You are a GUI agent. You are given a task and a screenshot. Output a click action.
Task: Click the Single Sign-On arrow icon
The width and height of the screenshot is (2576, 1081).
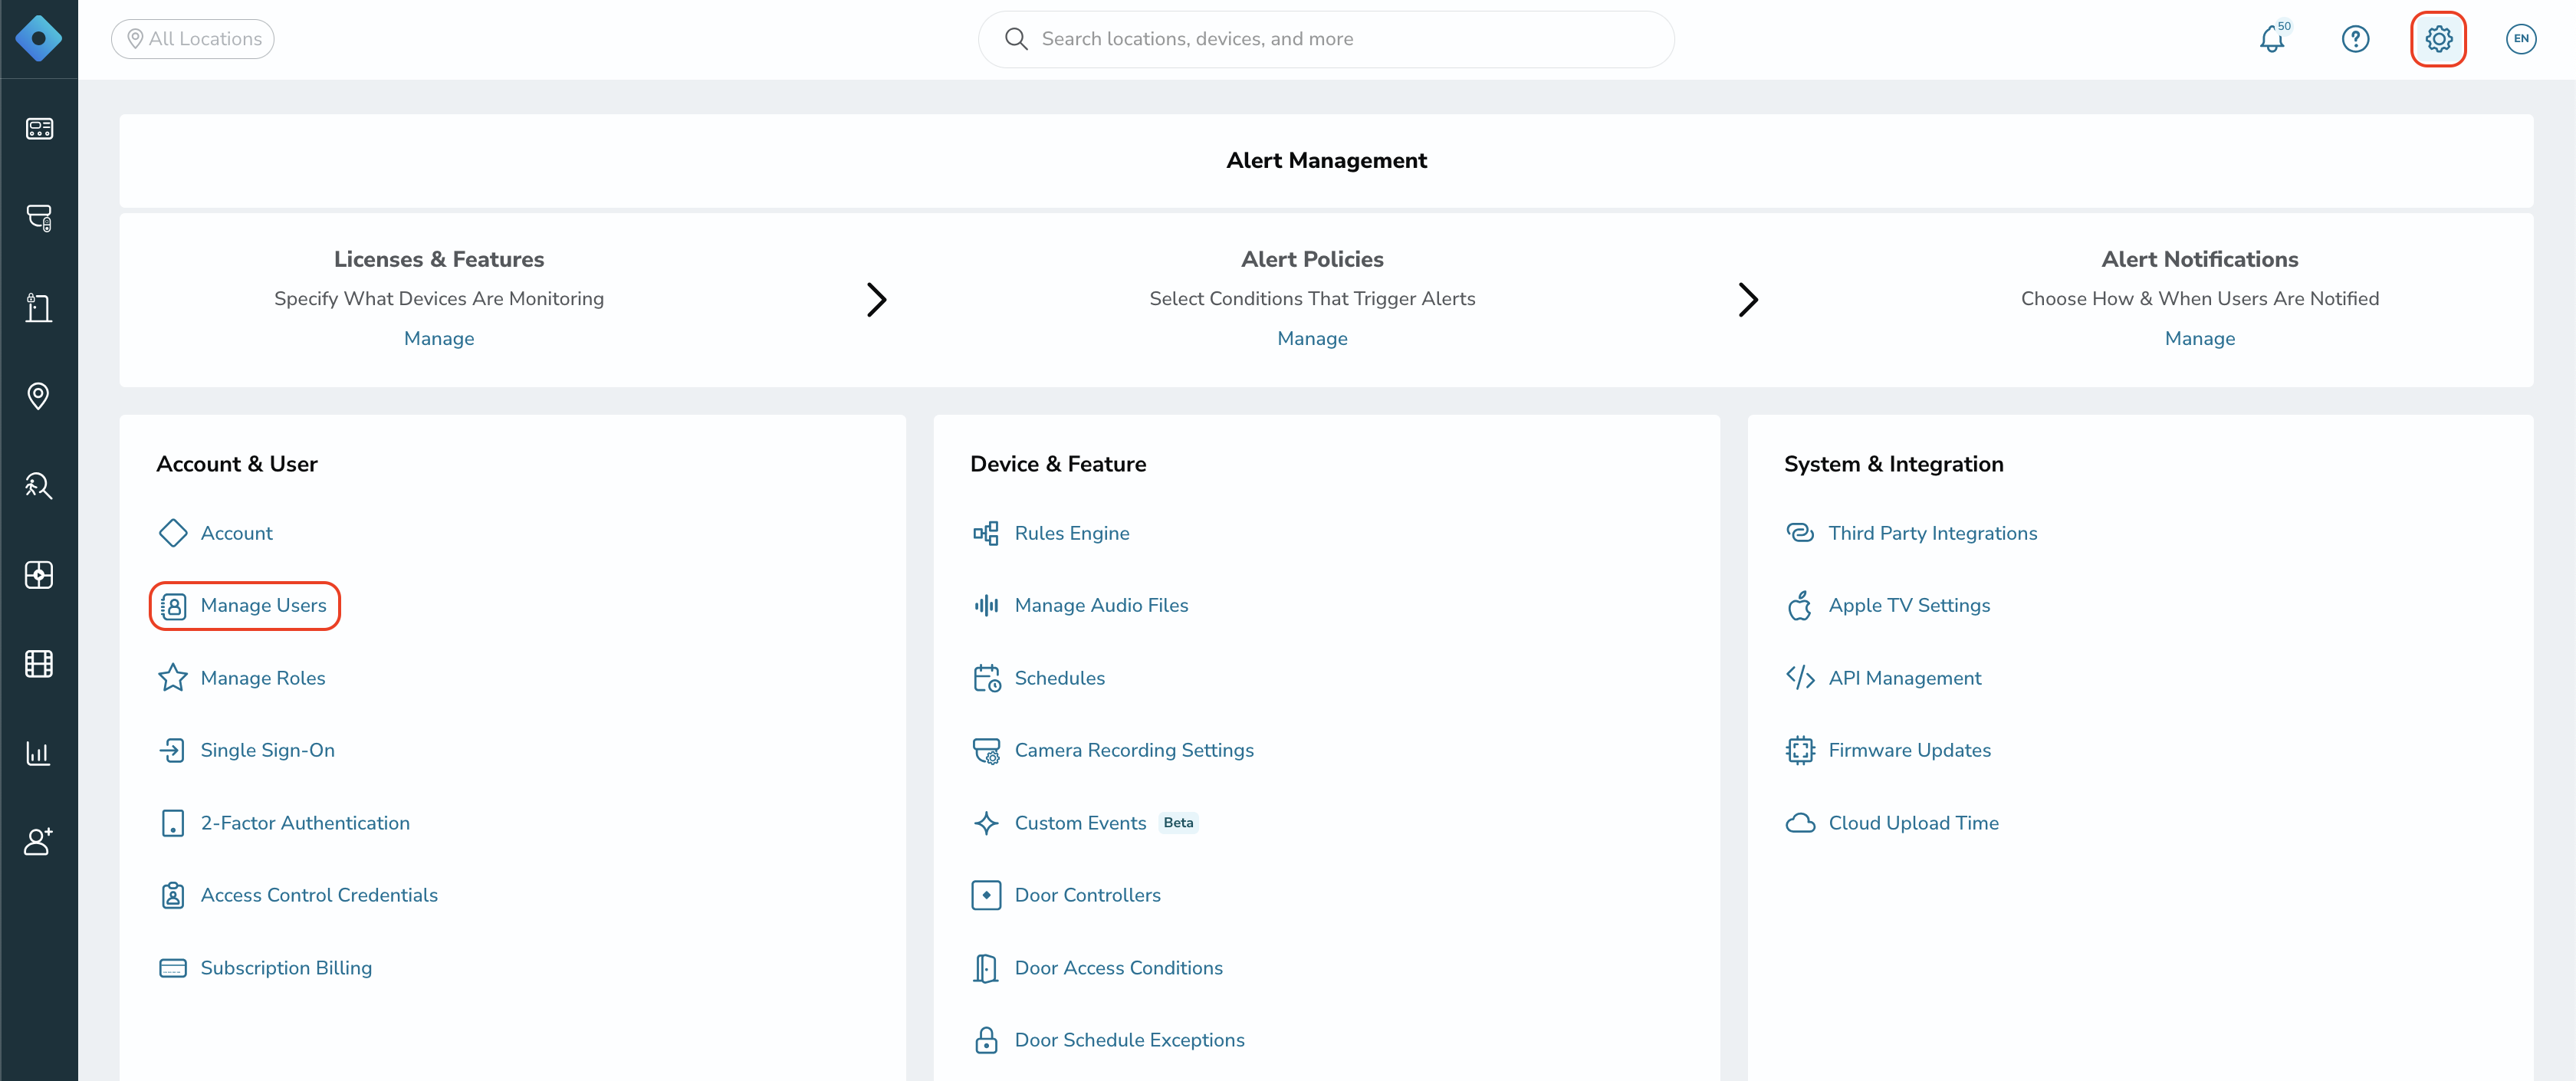pyautogui.click(x=173, y=750)
